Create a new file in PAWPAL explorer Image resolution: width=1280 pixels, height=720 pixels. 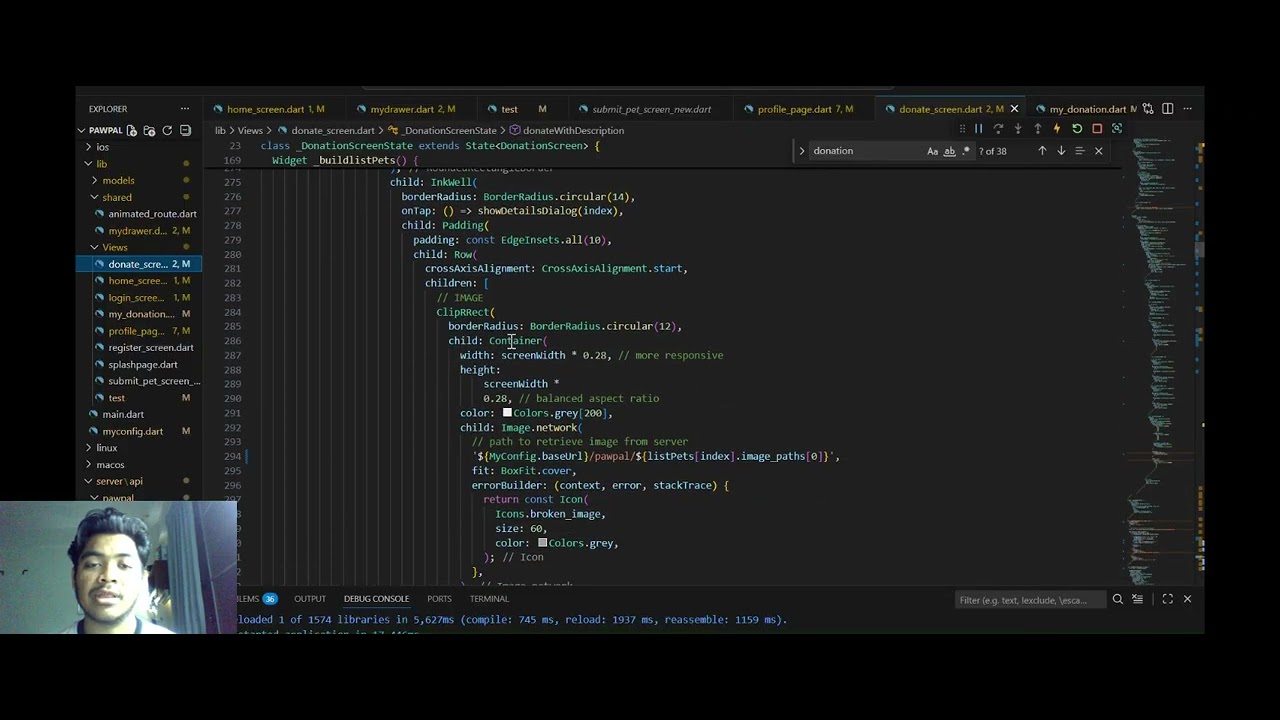point(131,130)
